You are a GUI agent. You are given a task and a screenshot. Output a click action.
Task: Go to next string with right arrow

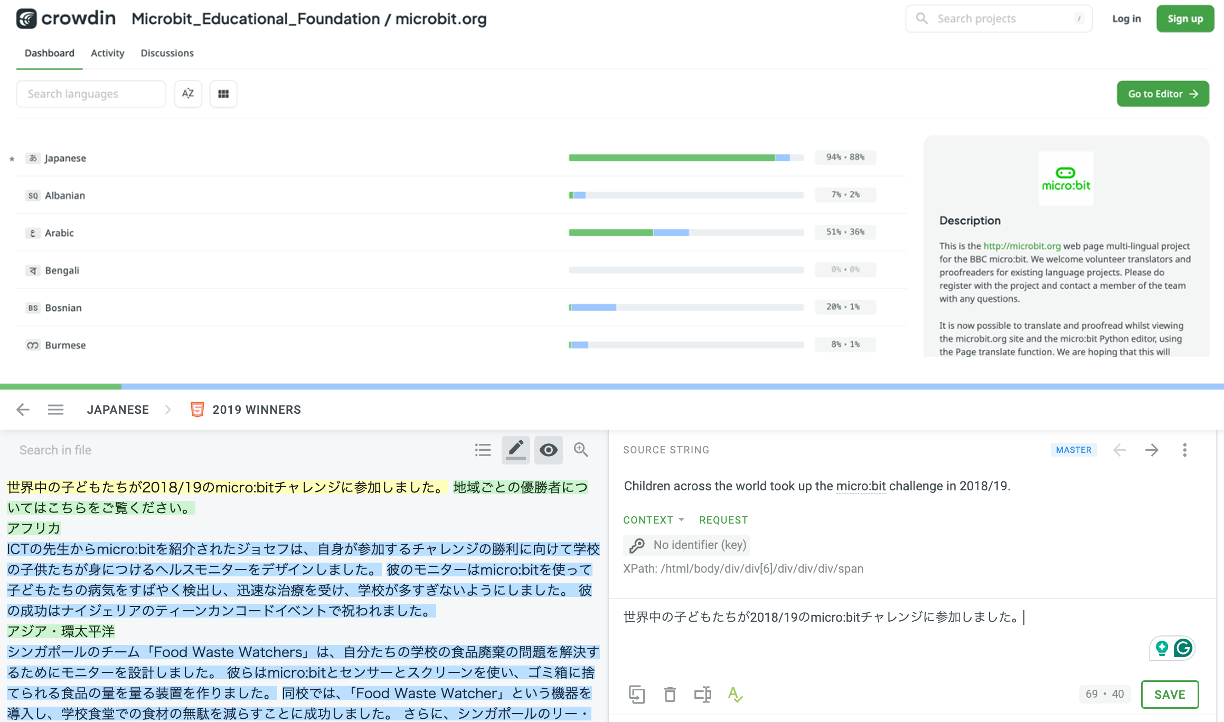(1152, 450)
